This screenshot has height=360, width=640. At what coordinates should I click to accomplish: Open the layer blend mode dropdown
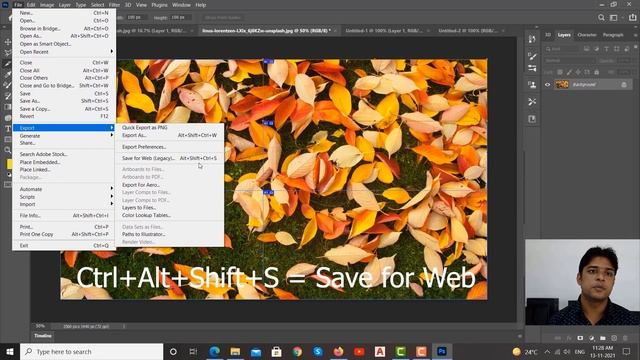point(569,60)
